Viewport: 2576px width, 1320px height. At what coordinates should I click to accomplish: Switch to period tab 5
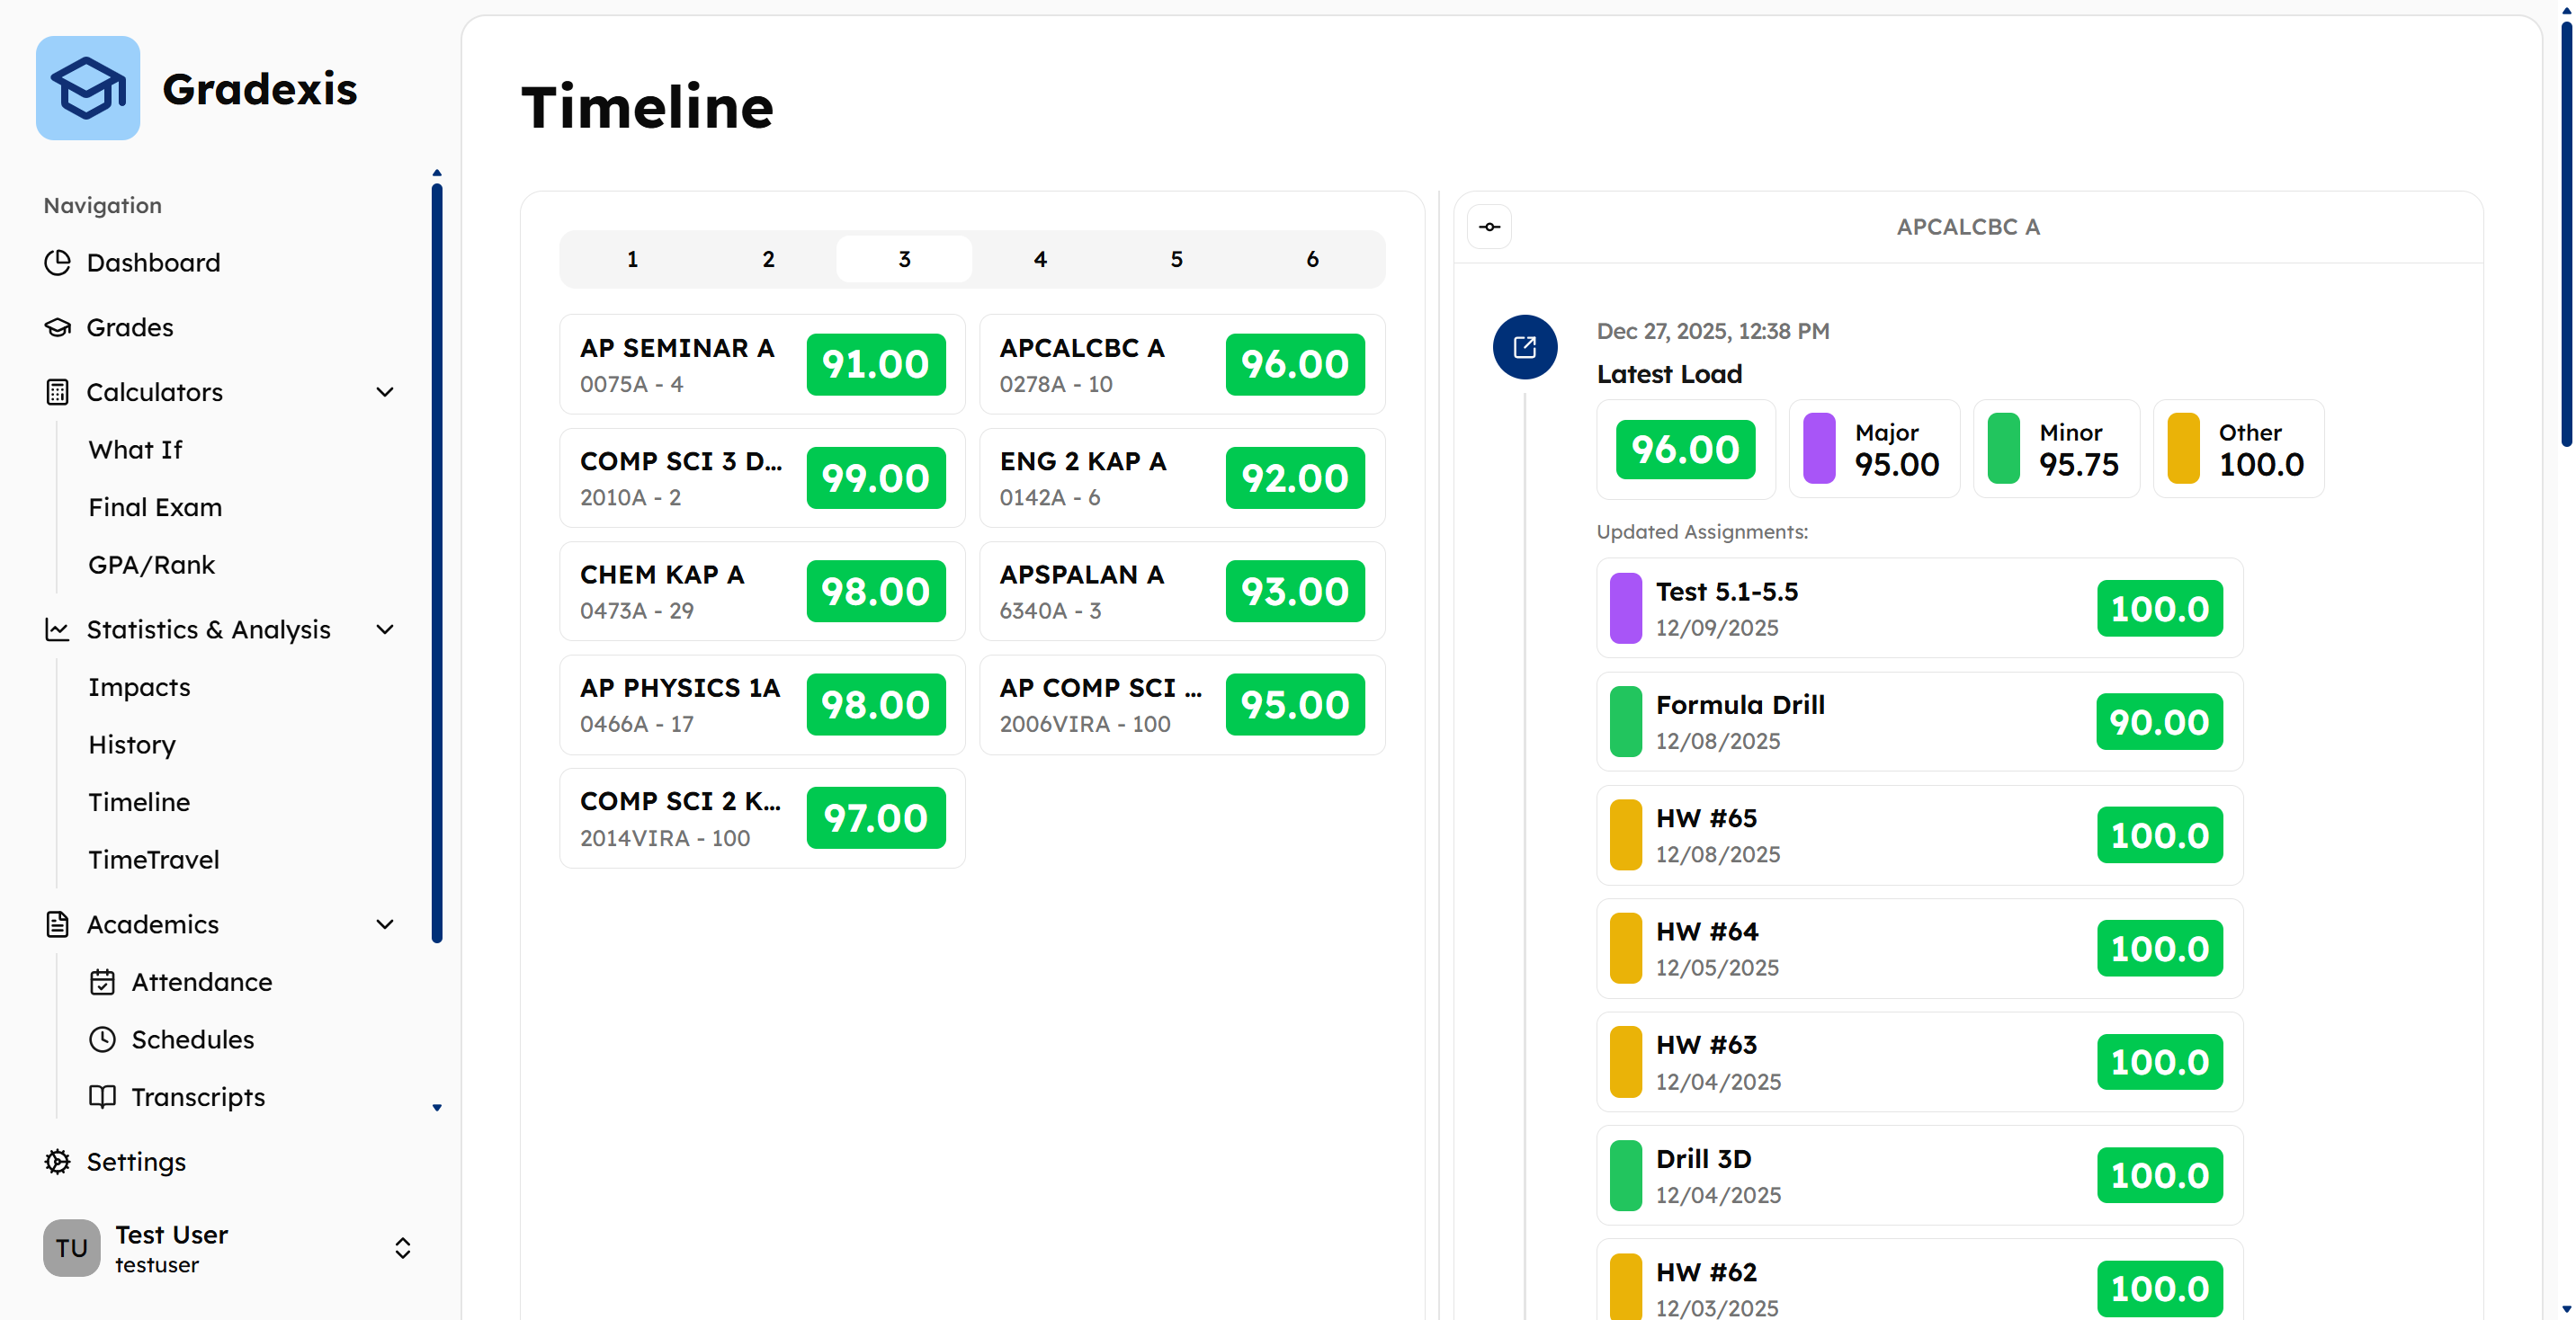(x=1176, y=259)
